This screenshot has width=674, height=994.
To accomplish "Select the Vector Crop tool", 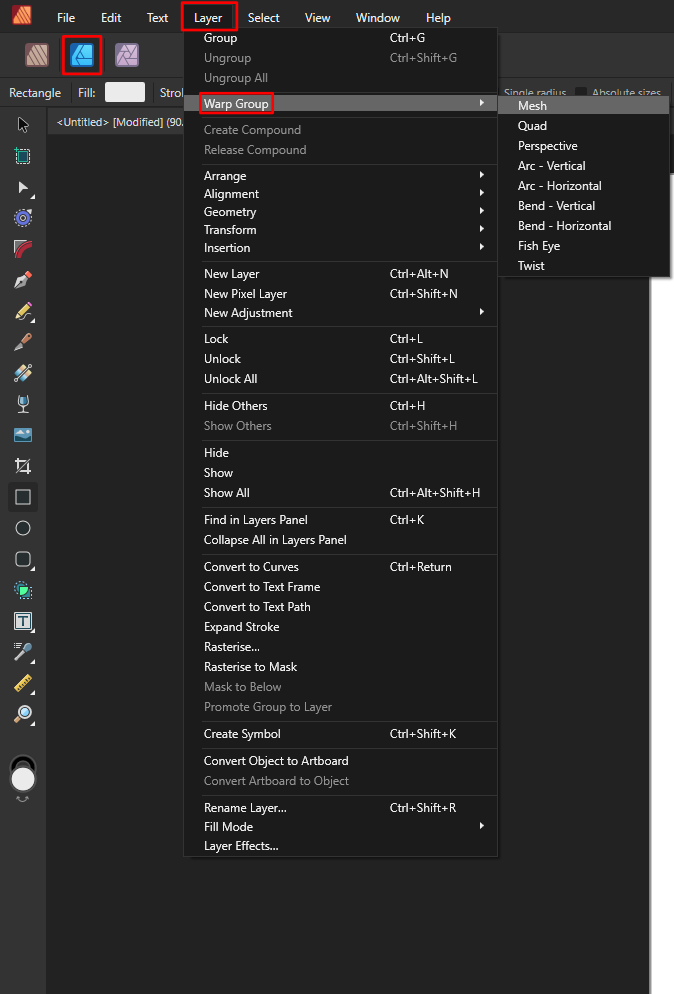I will click(x=23, y=465).
